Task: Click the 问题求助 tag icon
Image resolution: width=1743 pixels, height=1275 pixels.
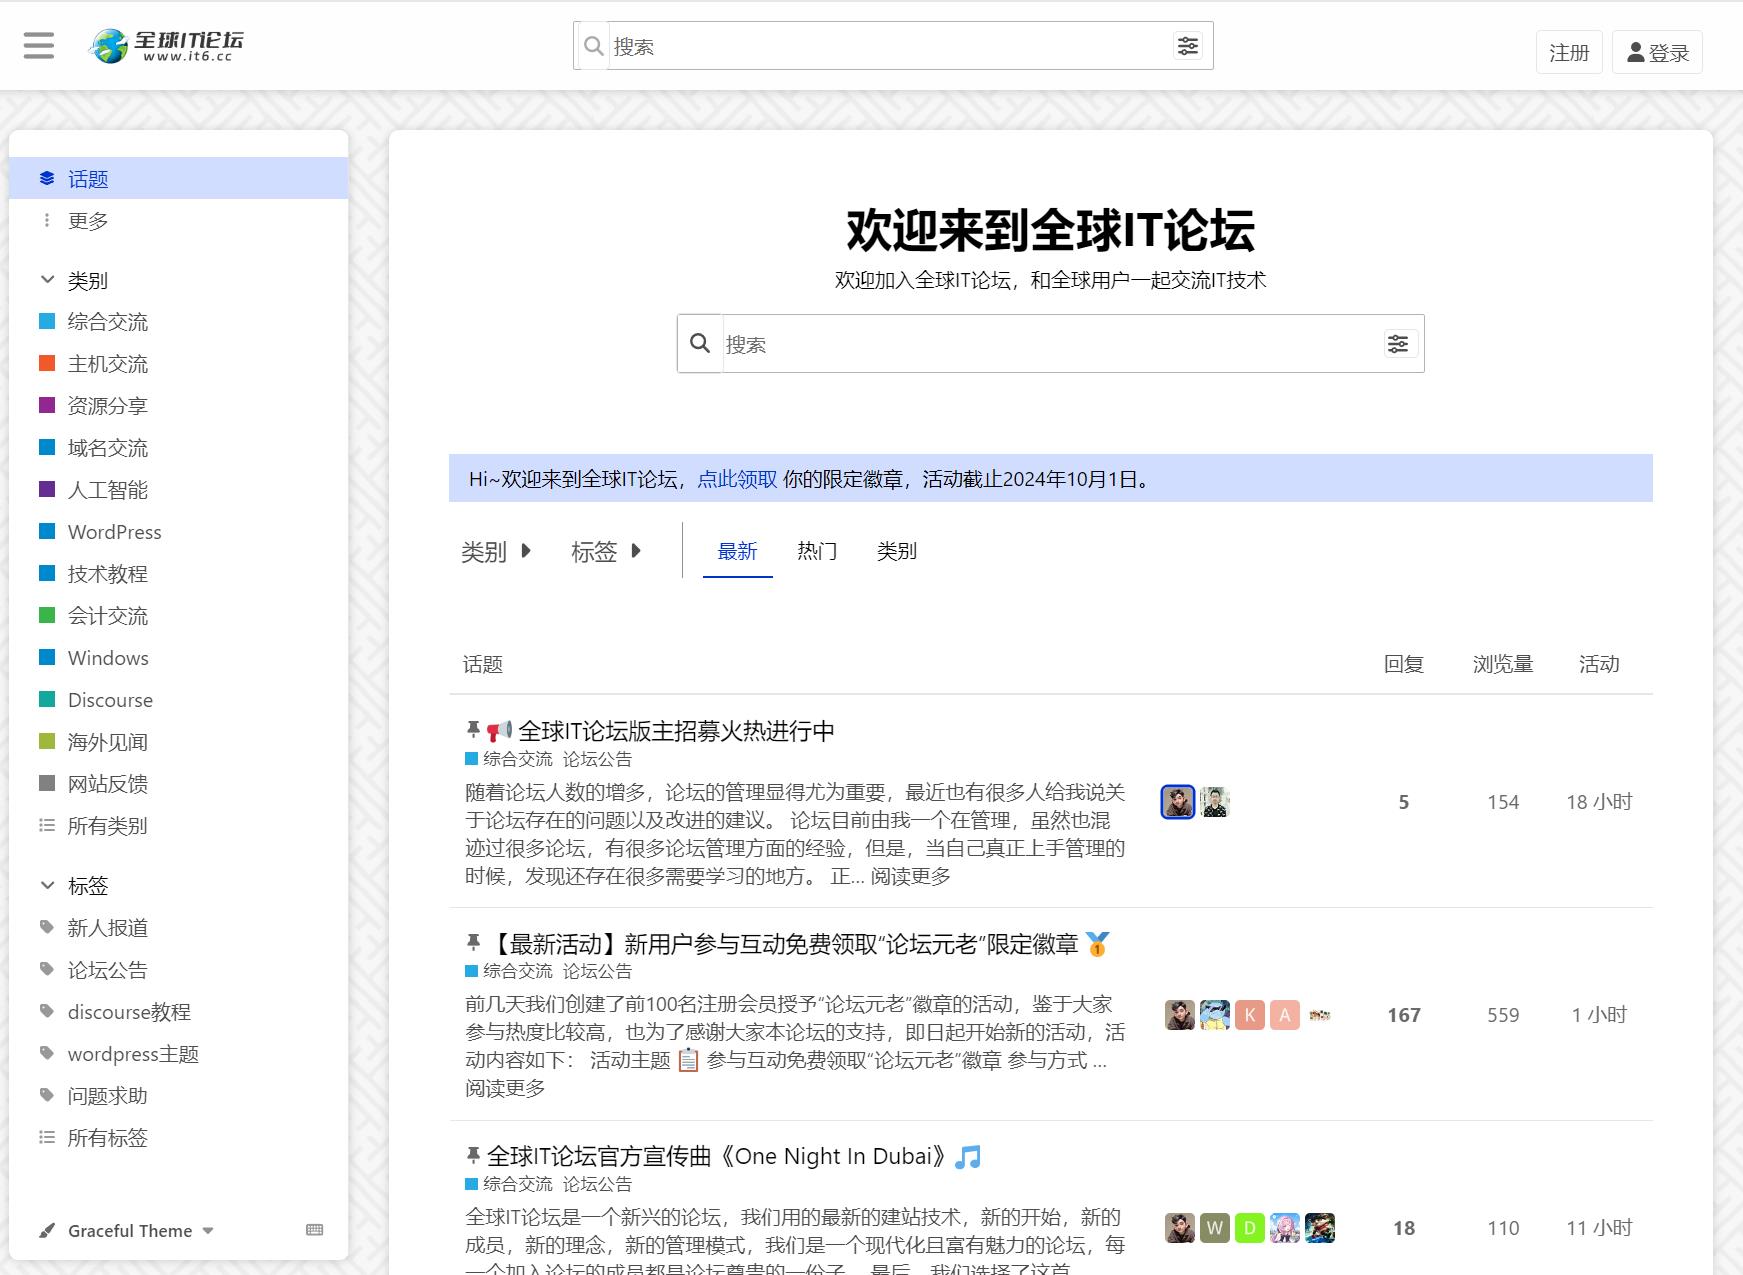Action: pos(46,1095)
